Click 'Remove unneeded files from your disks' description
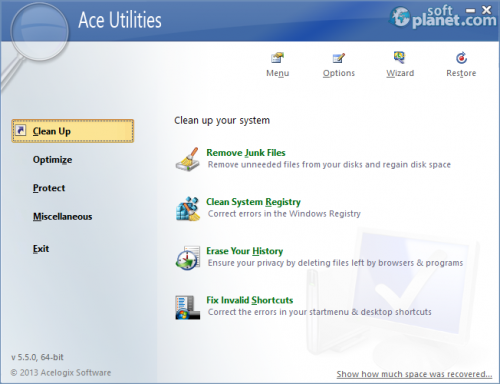 [x=329, y=165]
